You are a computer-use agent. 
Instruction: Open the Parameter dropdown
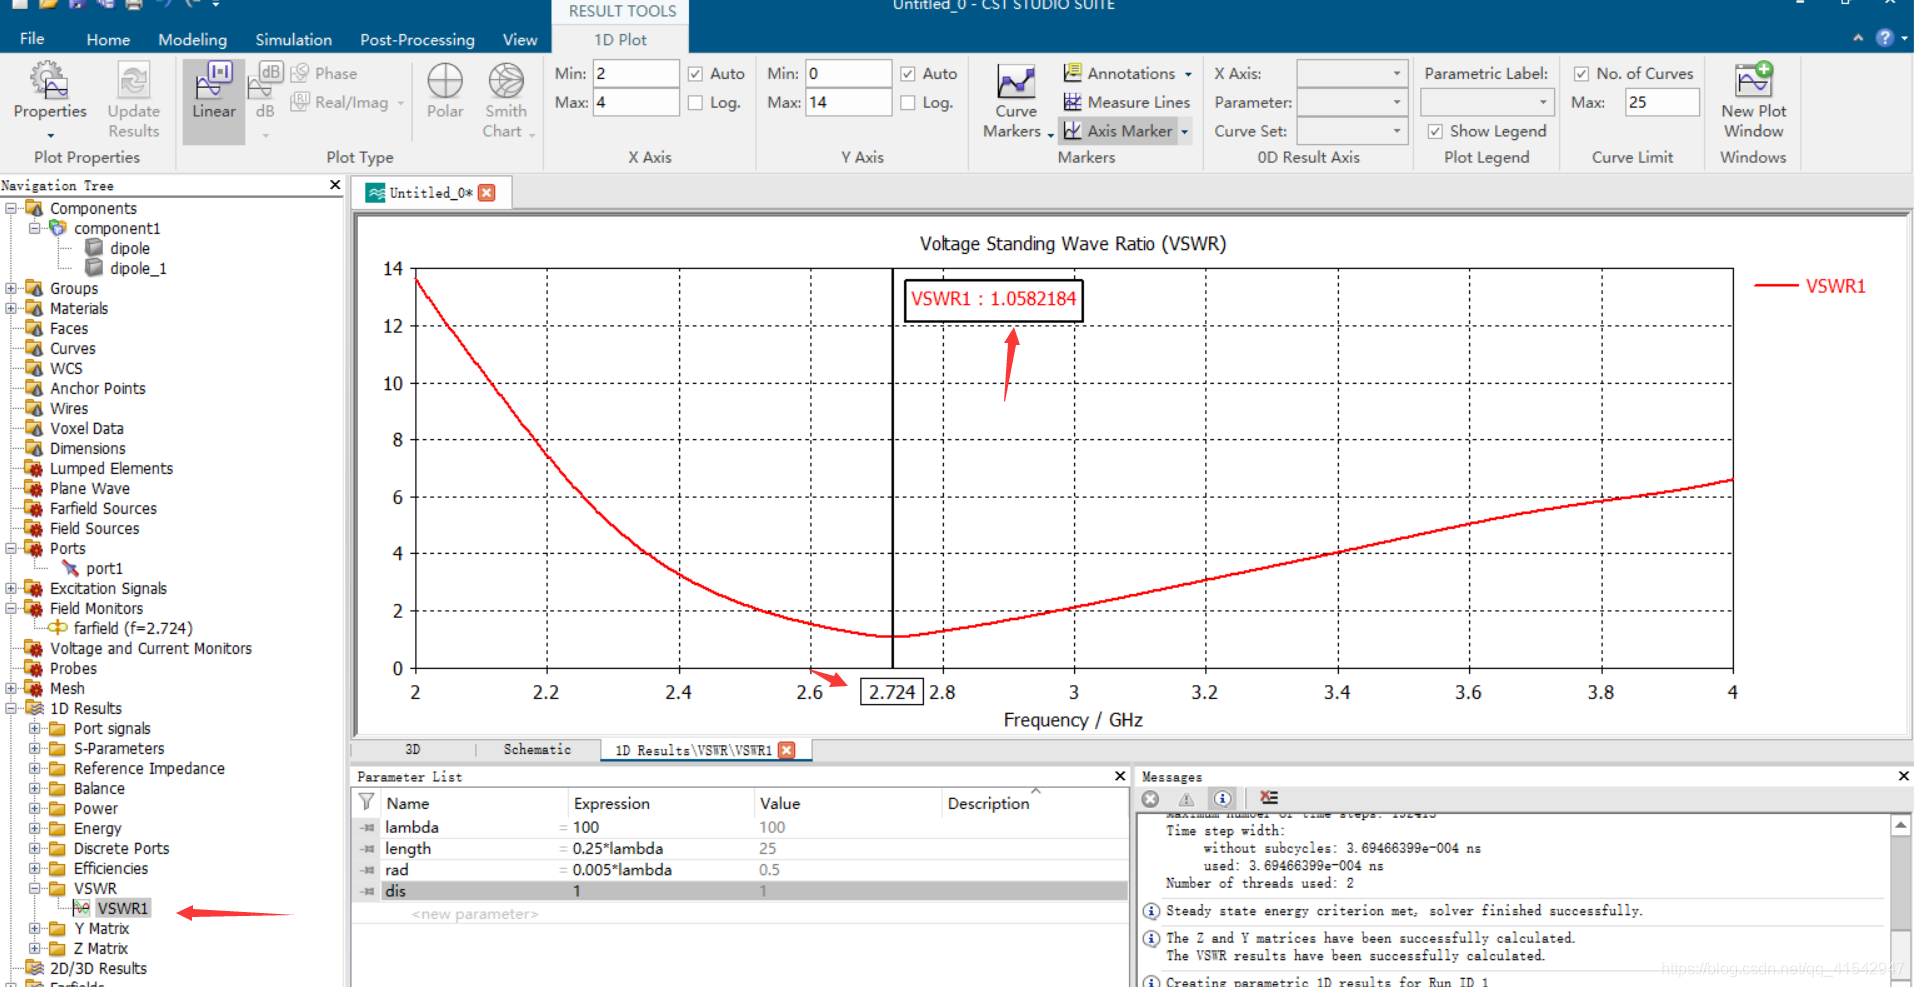[1351, 102]
